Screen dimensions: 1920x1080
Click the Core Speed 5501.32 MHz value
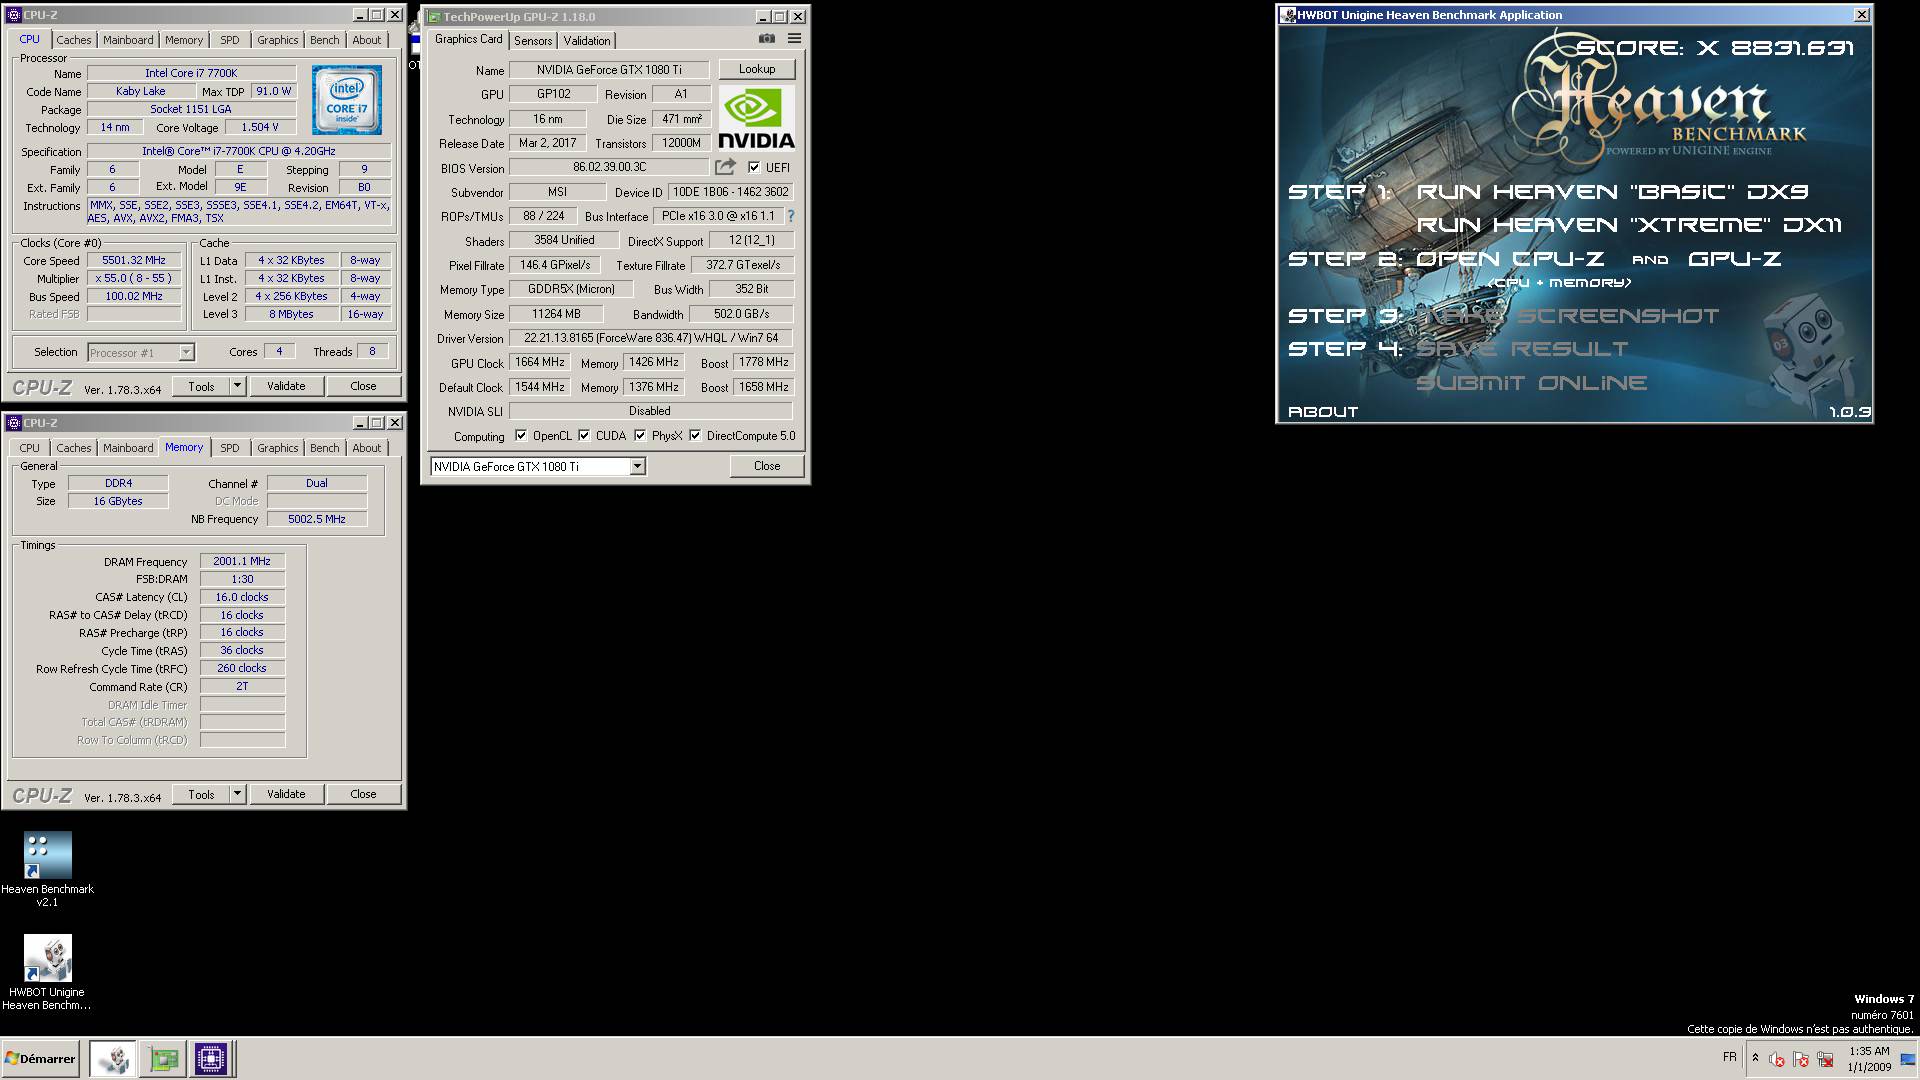(x=134, y=260)
